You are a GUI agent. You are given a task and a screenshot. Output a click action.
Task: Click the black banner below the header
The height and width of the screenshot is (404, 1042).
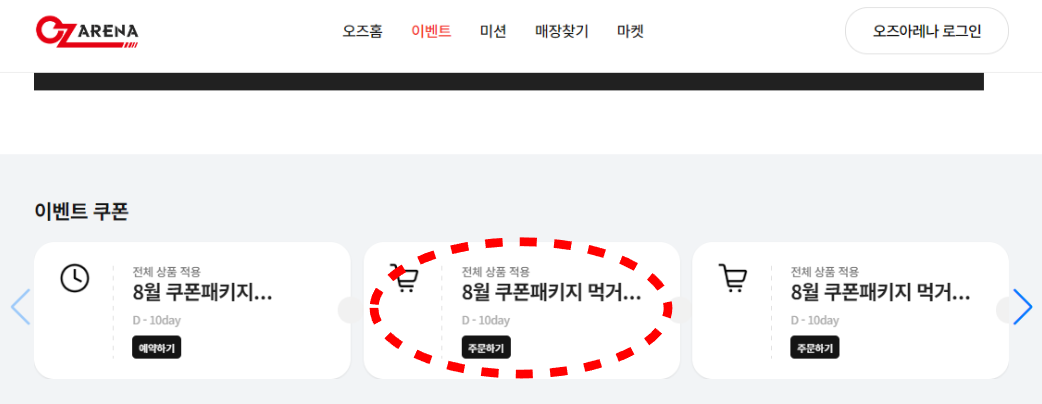508,81
